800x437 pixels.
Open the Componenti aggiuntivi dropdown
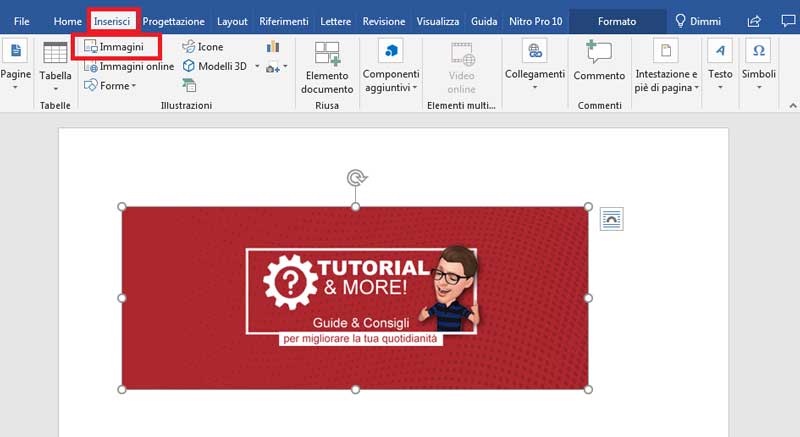(391, 66)
